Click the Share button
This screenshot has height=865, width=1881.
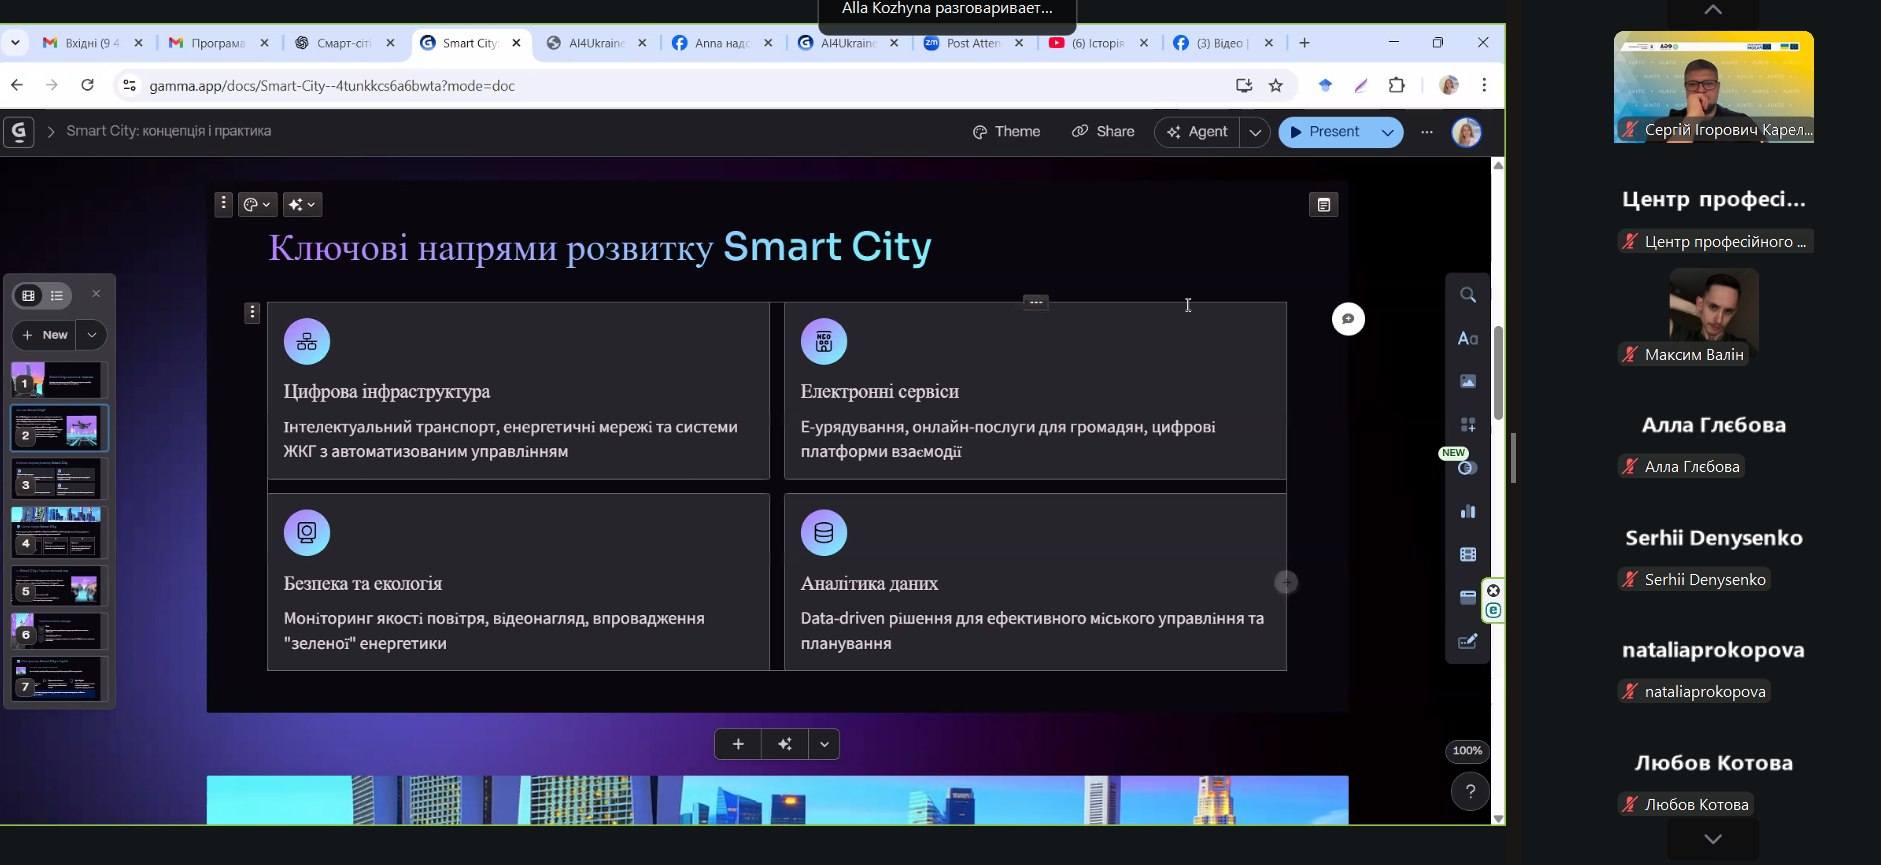click(x=1103, y=132)
